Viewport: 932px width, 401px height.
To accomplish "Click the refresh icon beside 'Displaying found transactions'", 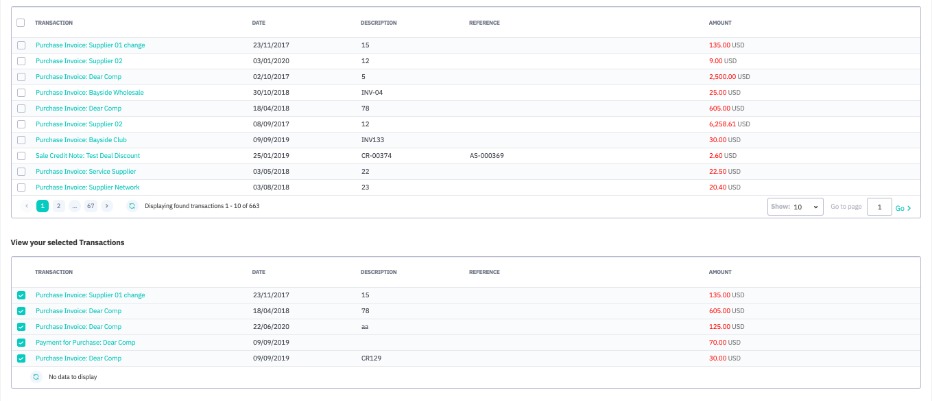I will [132, 206].
